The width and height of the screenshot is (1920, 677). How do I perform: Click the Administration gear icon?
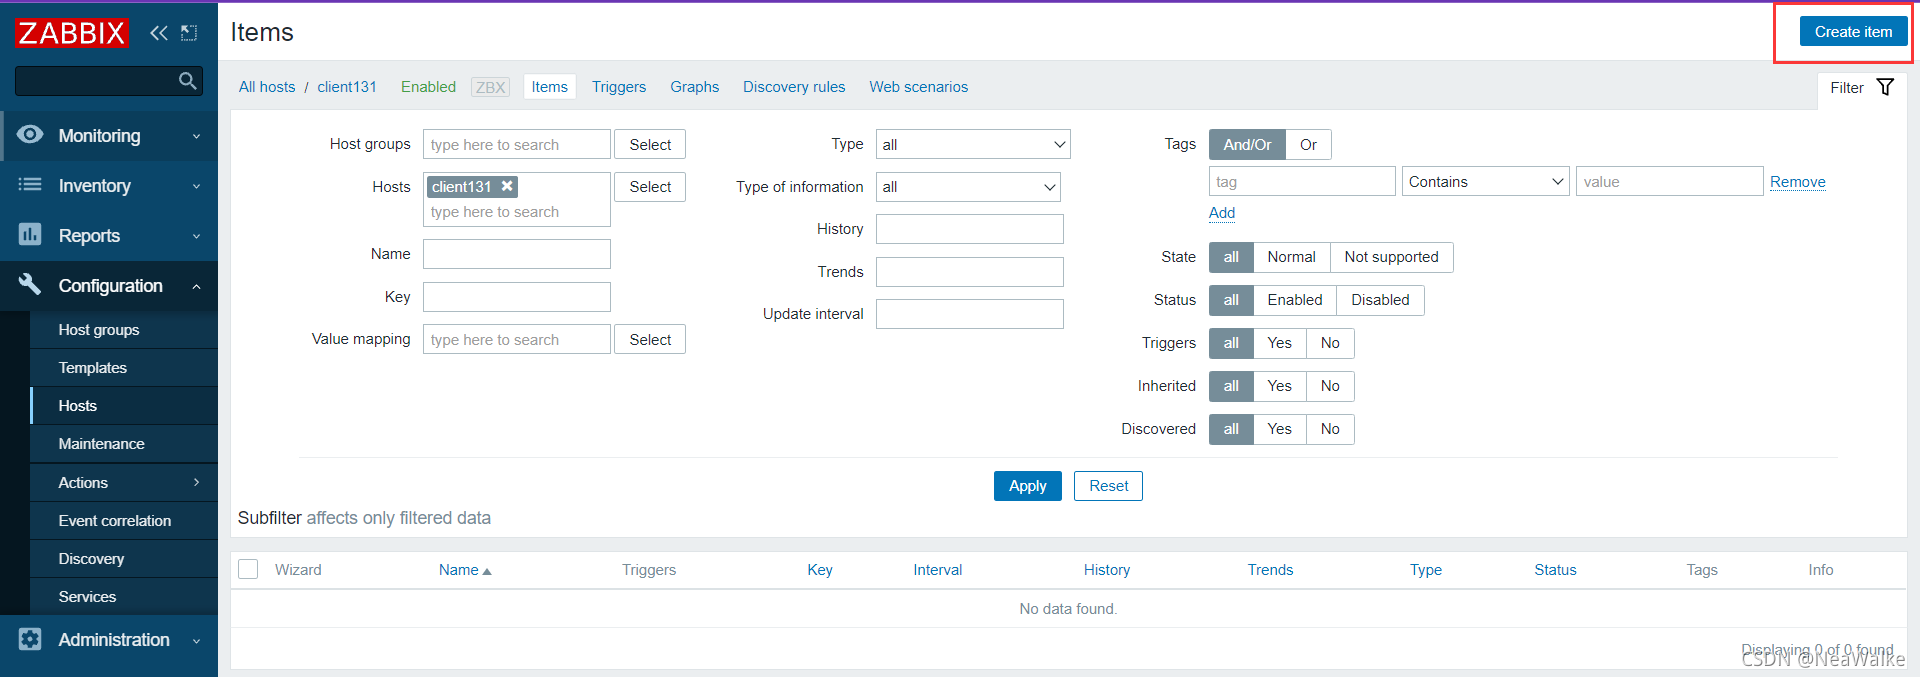30,639
